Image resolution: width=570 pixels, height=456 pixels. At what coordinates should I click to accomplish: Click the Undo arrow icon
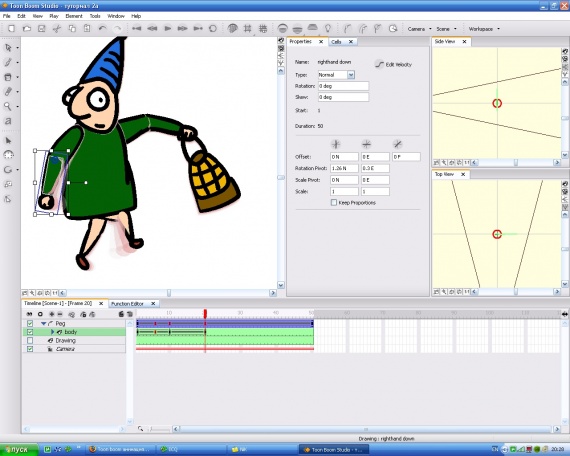(x=102, y=28)
